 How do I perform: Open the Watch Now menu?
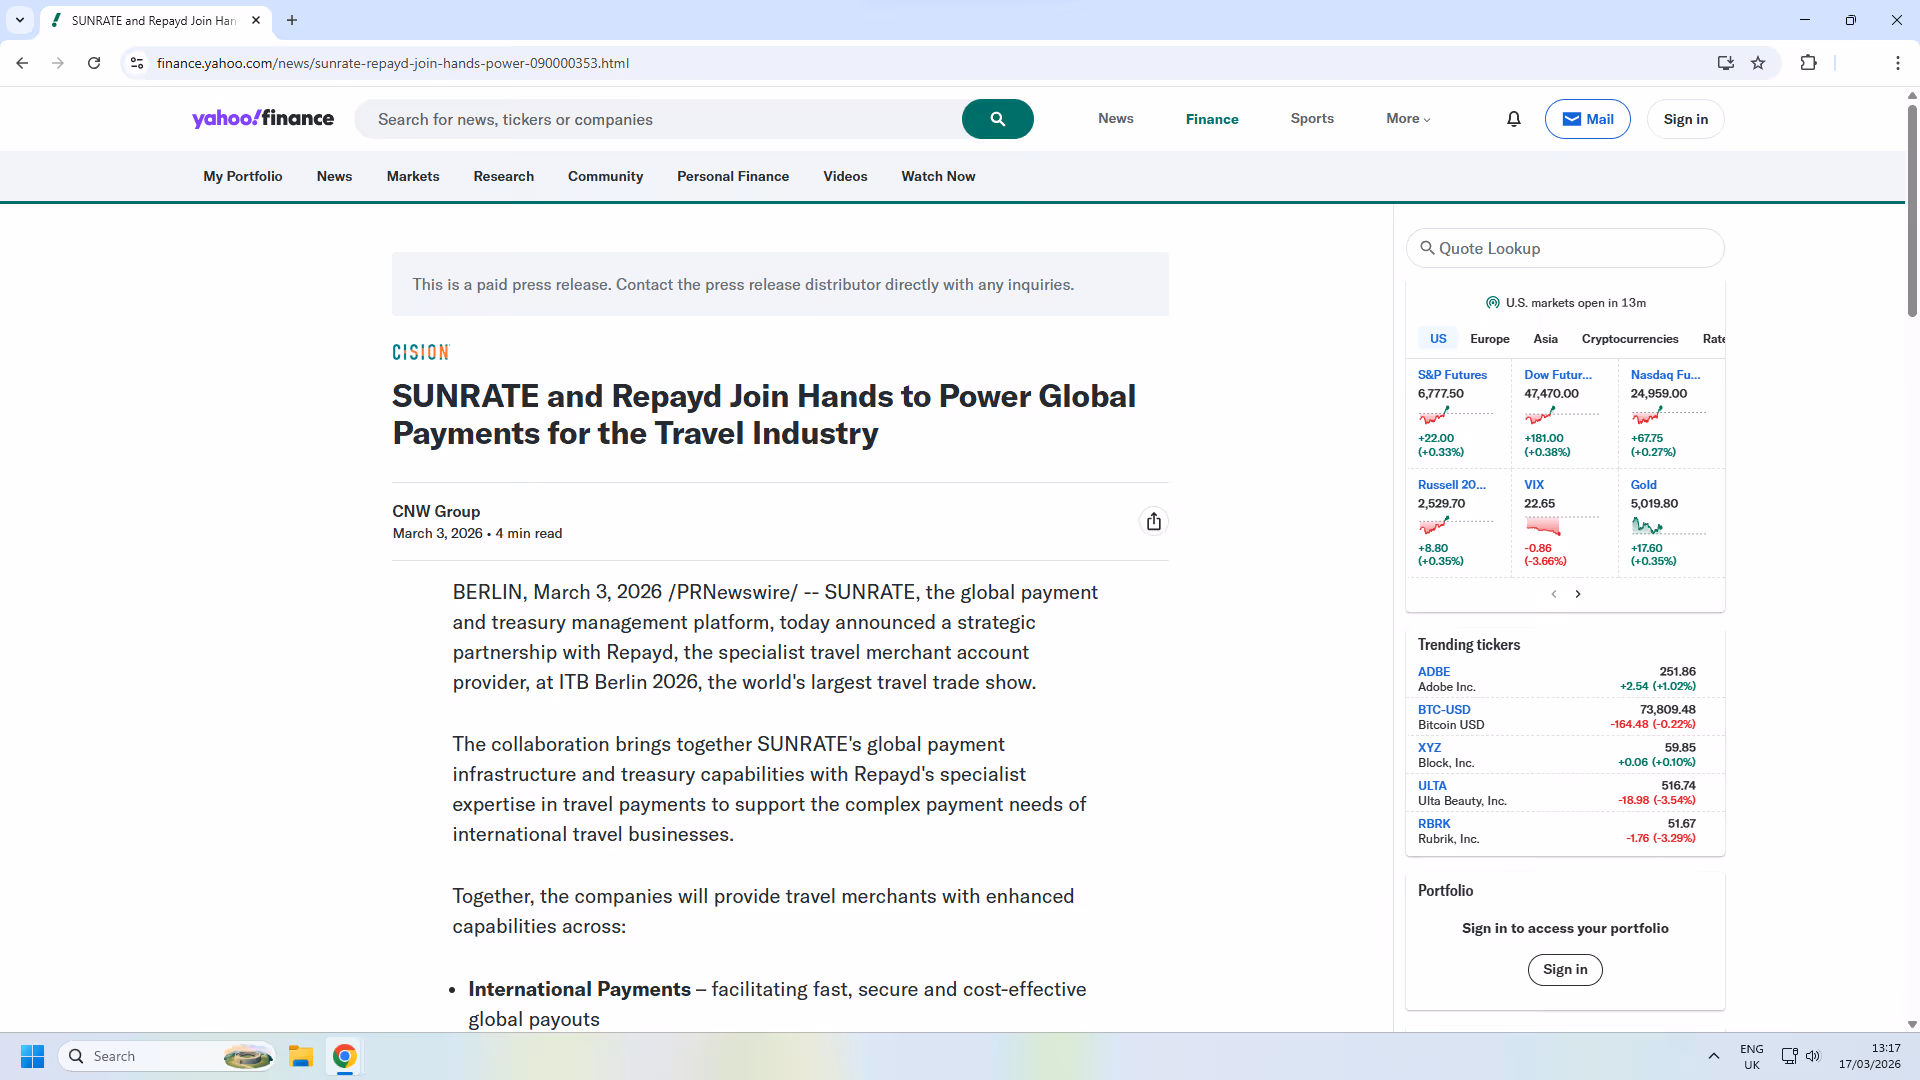coord(938,176)
